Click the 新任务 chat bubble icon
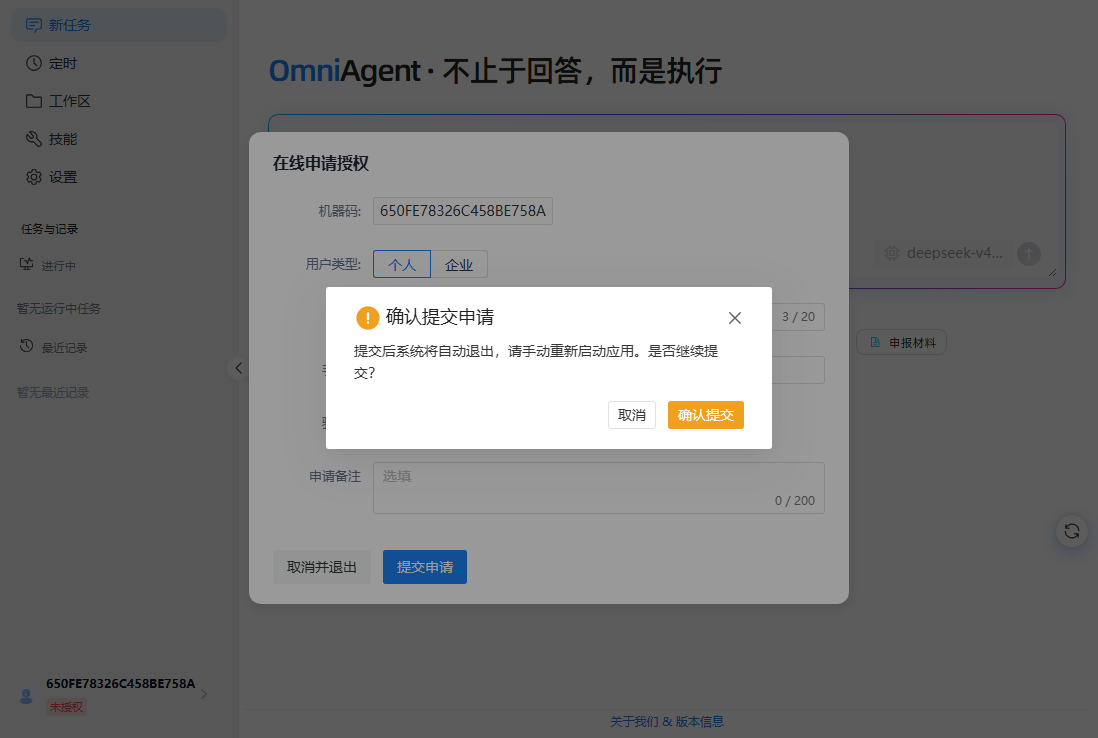This screenshot has height=738, width=1098. 34,25
